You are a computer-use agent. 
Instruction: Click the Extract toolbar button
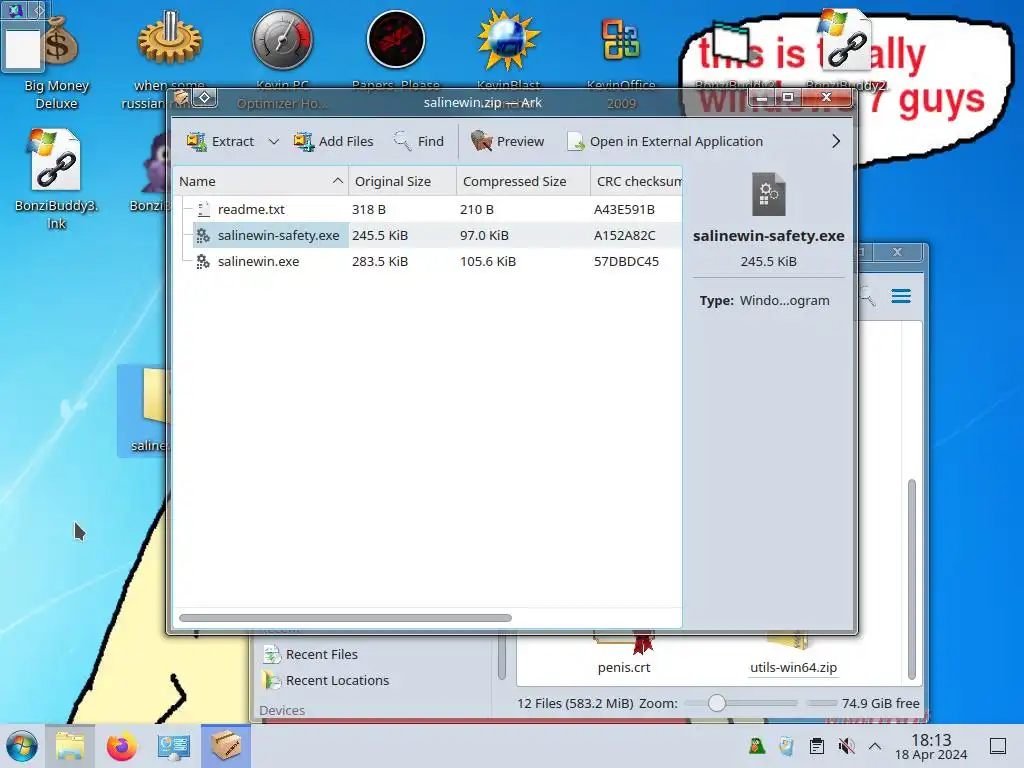click(221, 141)
